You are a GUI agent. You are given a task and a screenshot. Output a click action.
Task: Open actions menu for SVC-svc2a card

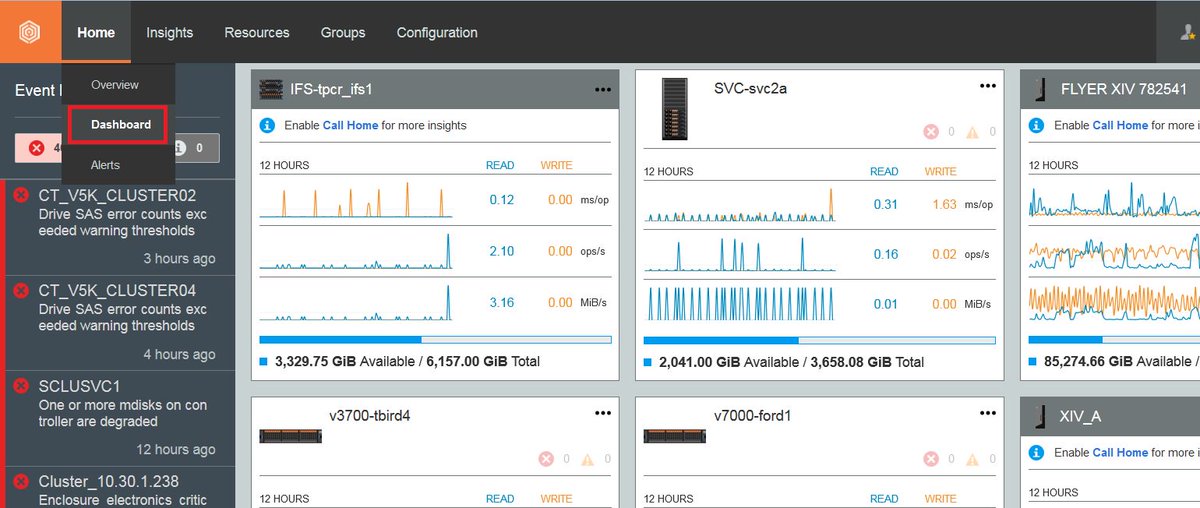[988, 86]
